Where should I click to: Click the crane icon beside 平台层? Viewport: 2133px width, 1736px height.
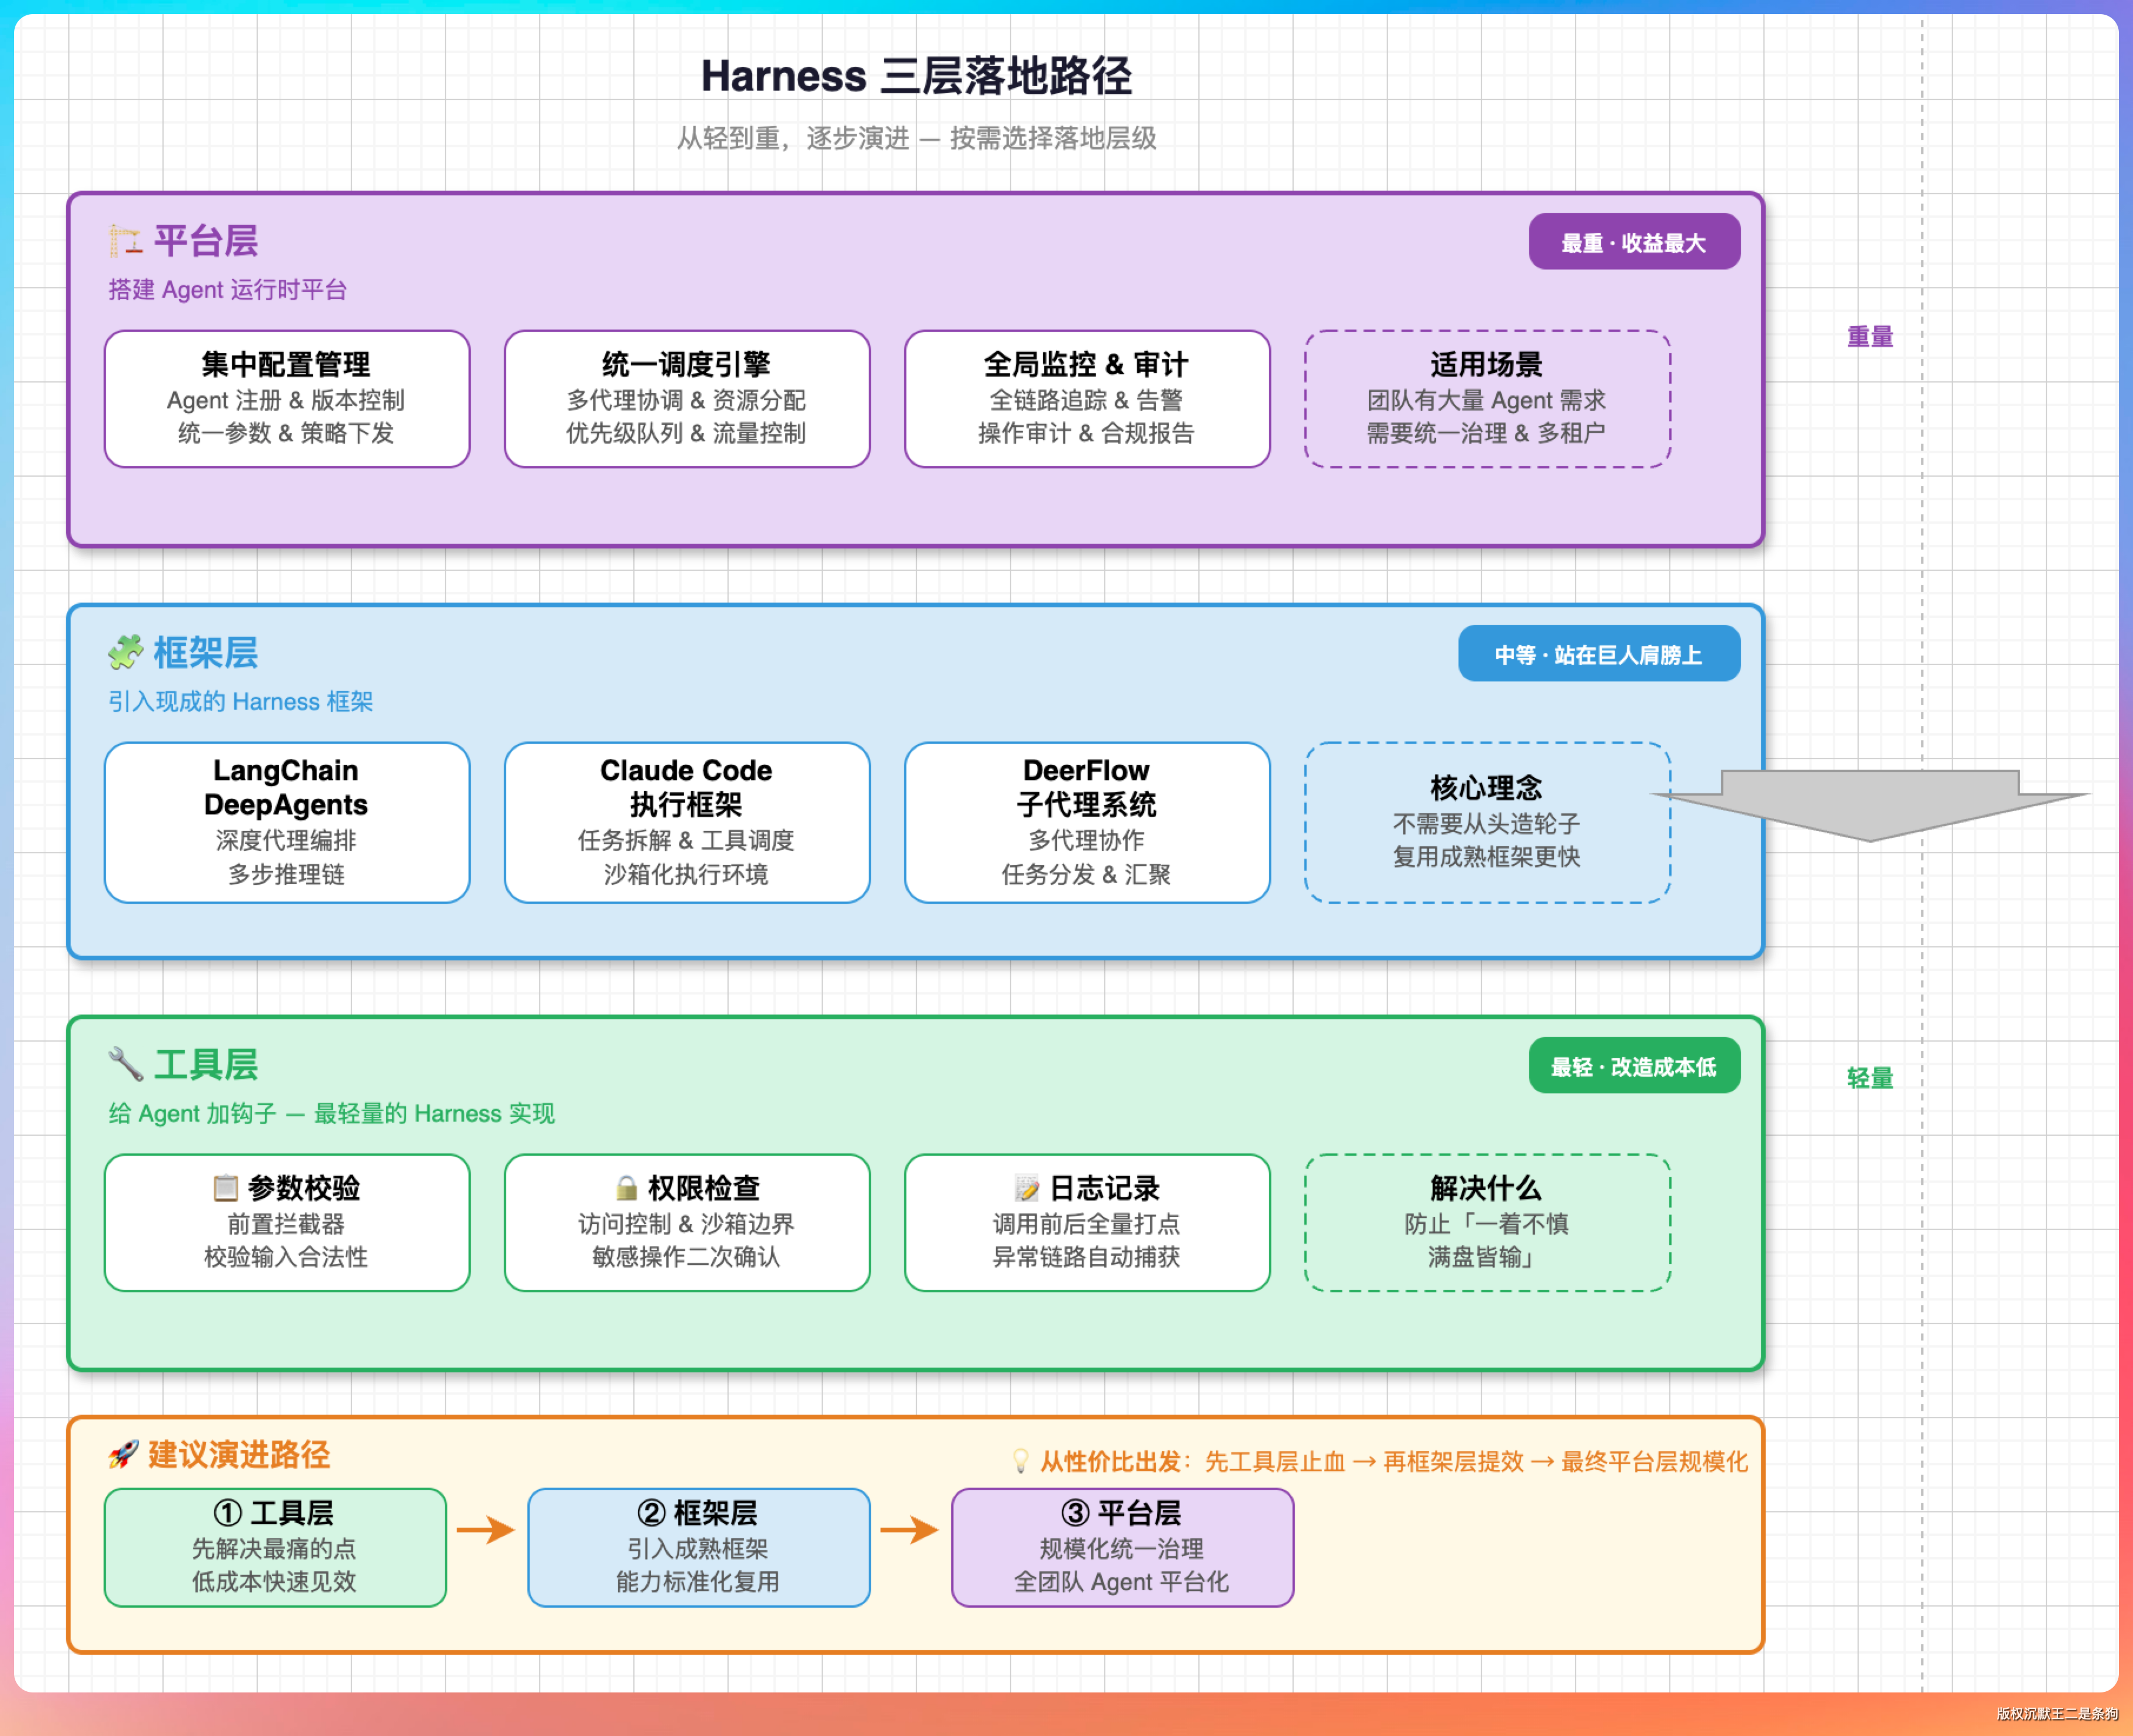click(x=125, y=241)
